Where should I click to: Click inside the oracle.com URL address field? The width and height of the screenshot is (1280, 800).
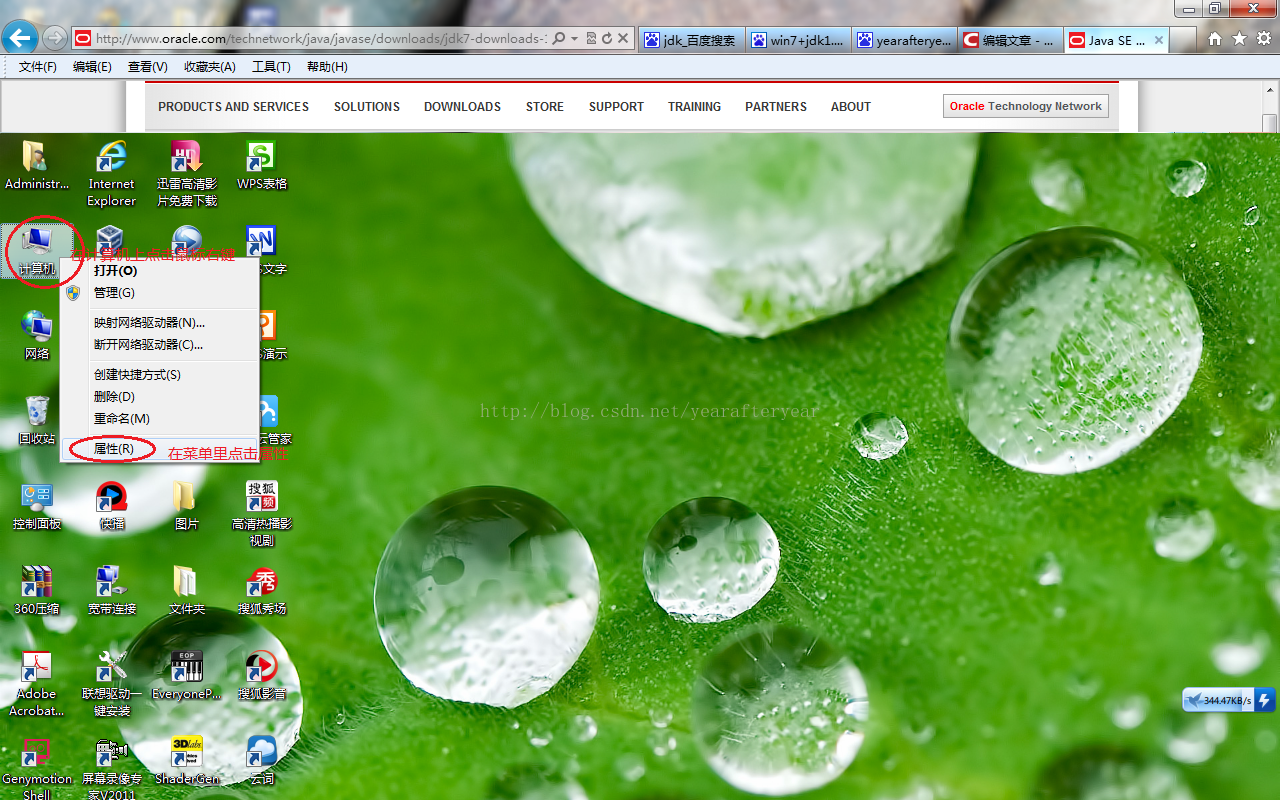point(320,38)
